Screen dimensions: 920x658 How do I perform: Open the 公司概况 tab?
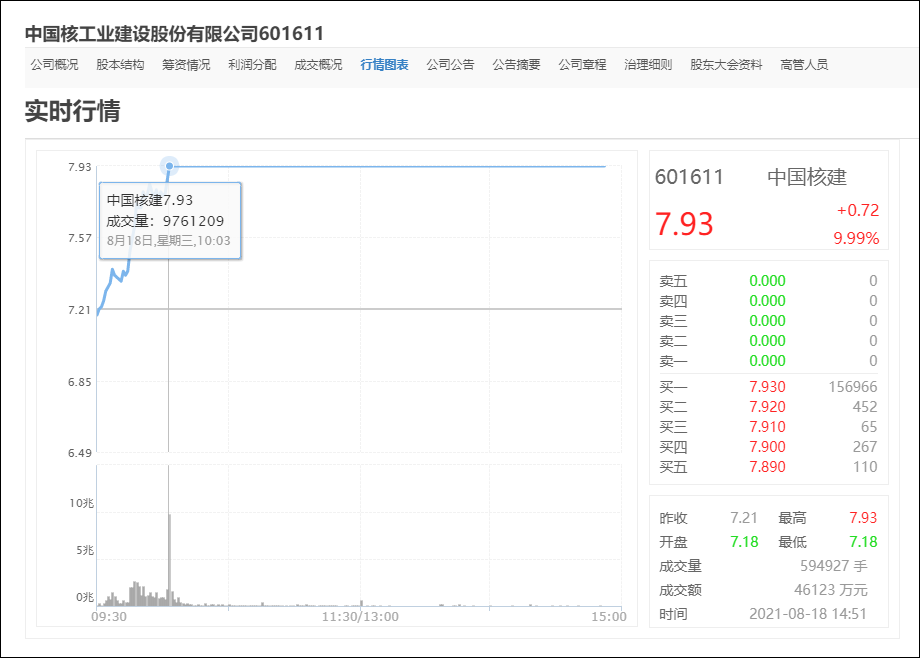(54, 65)
